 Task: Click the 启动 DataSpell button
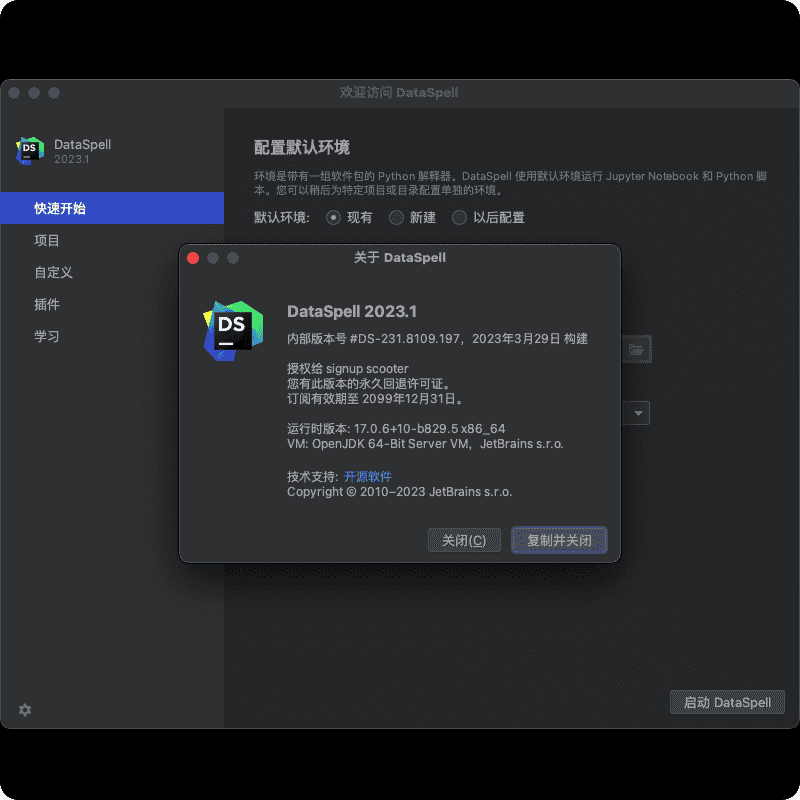727,703
